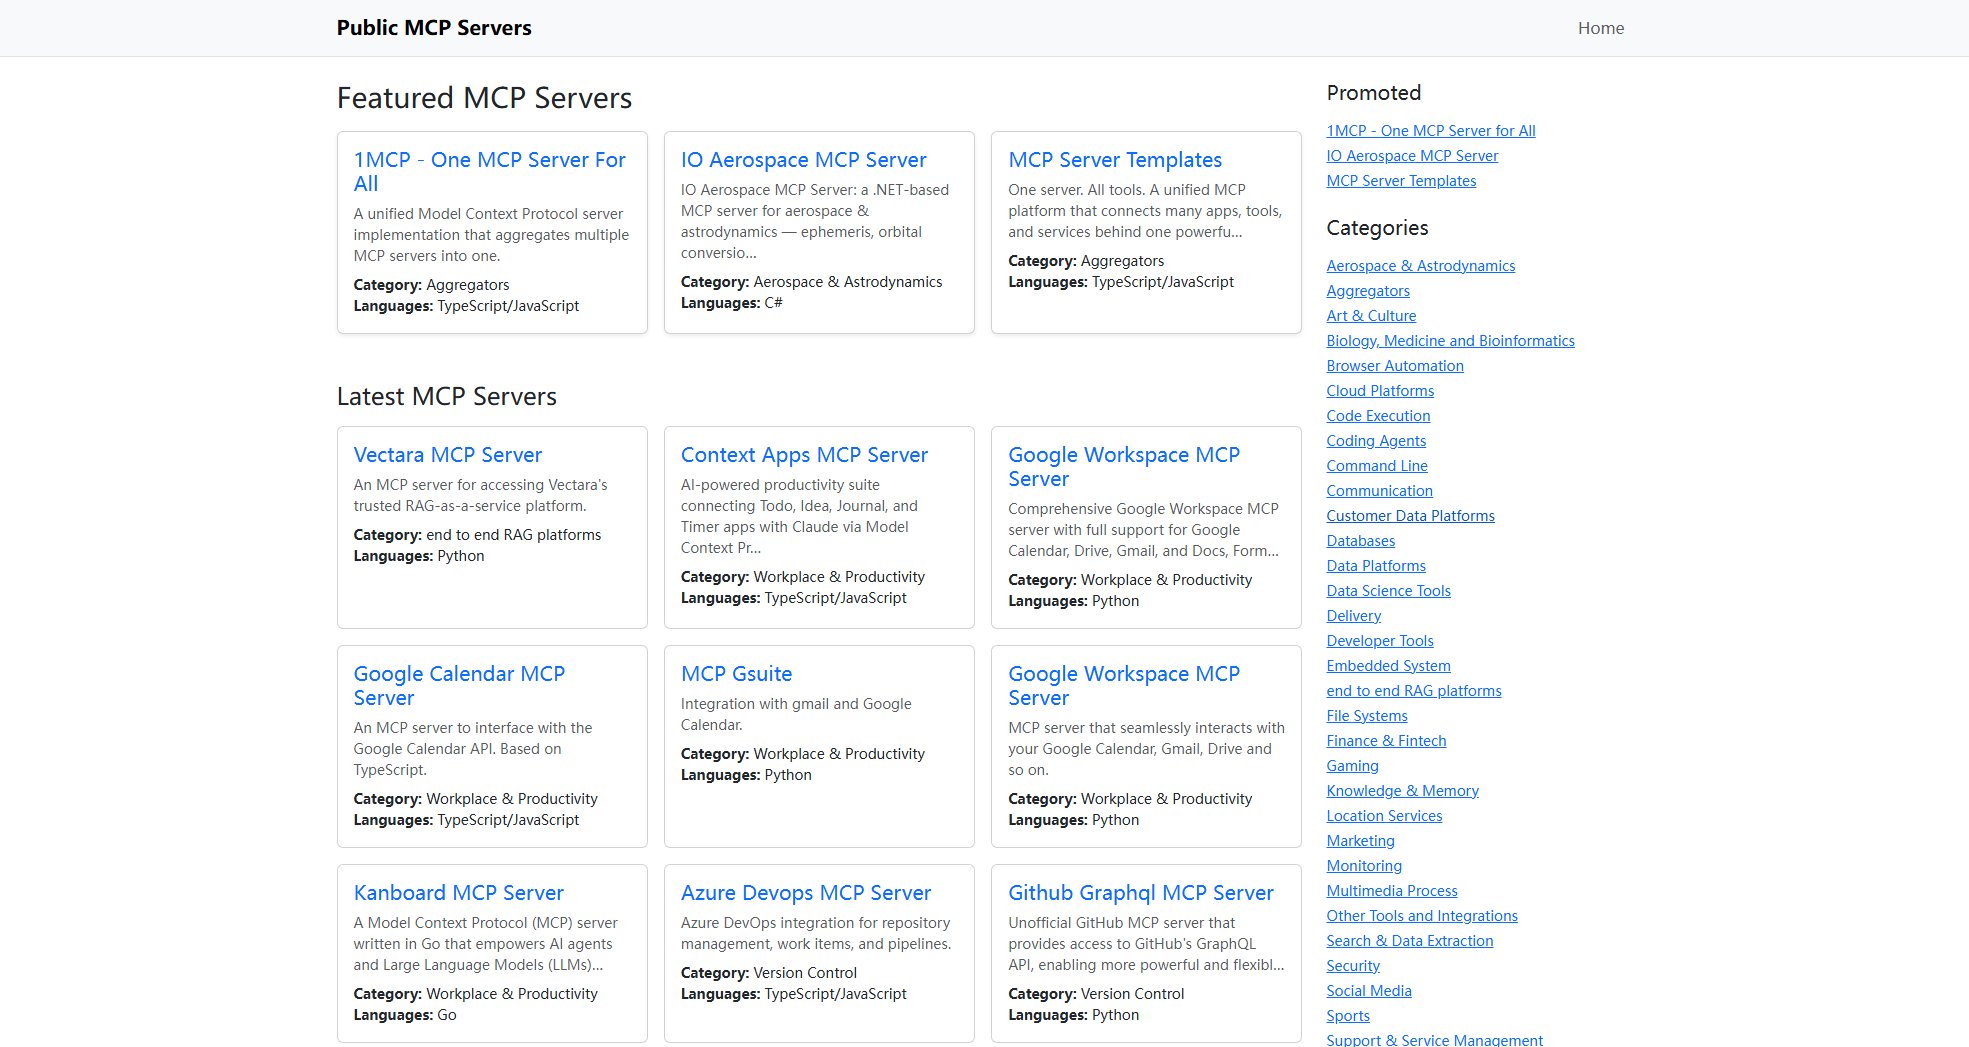
Task: Select the Browser Automation category
Action: [1395, 366]
